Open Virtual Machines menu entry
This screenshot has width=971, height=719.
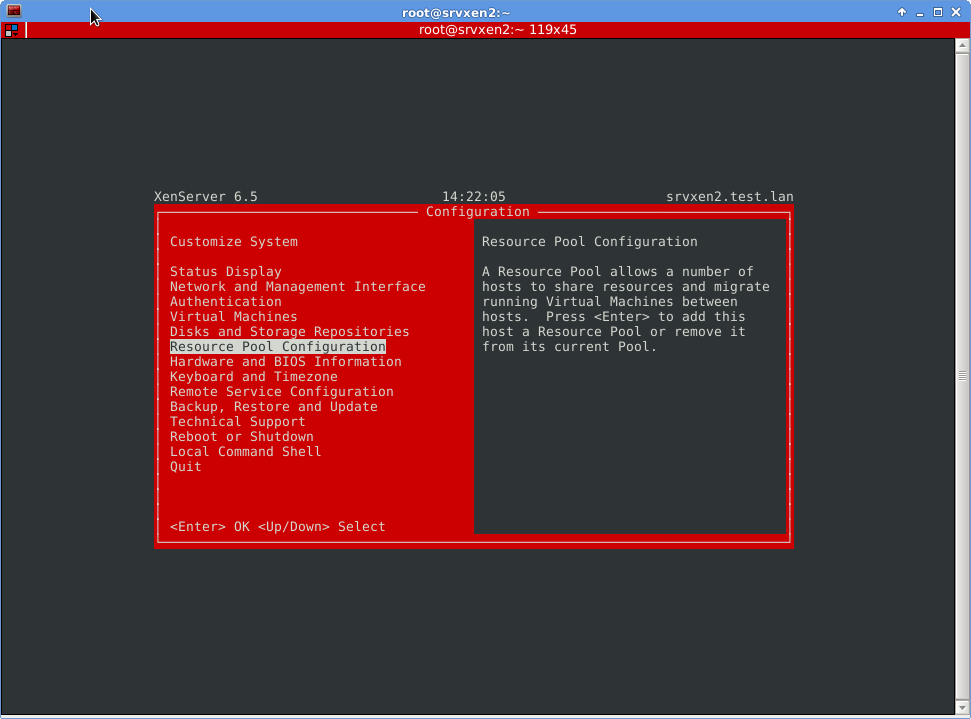(x=233, y=316)
